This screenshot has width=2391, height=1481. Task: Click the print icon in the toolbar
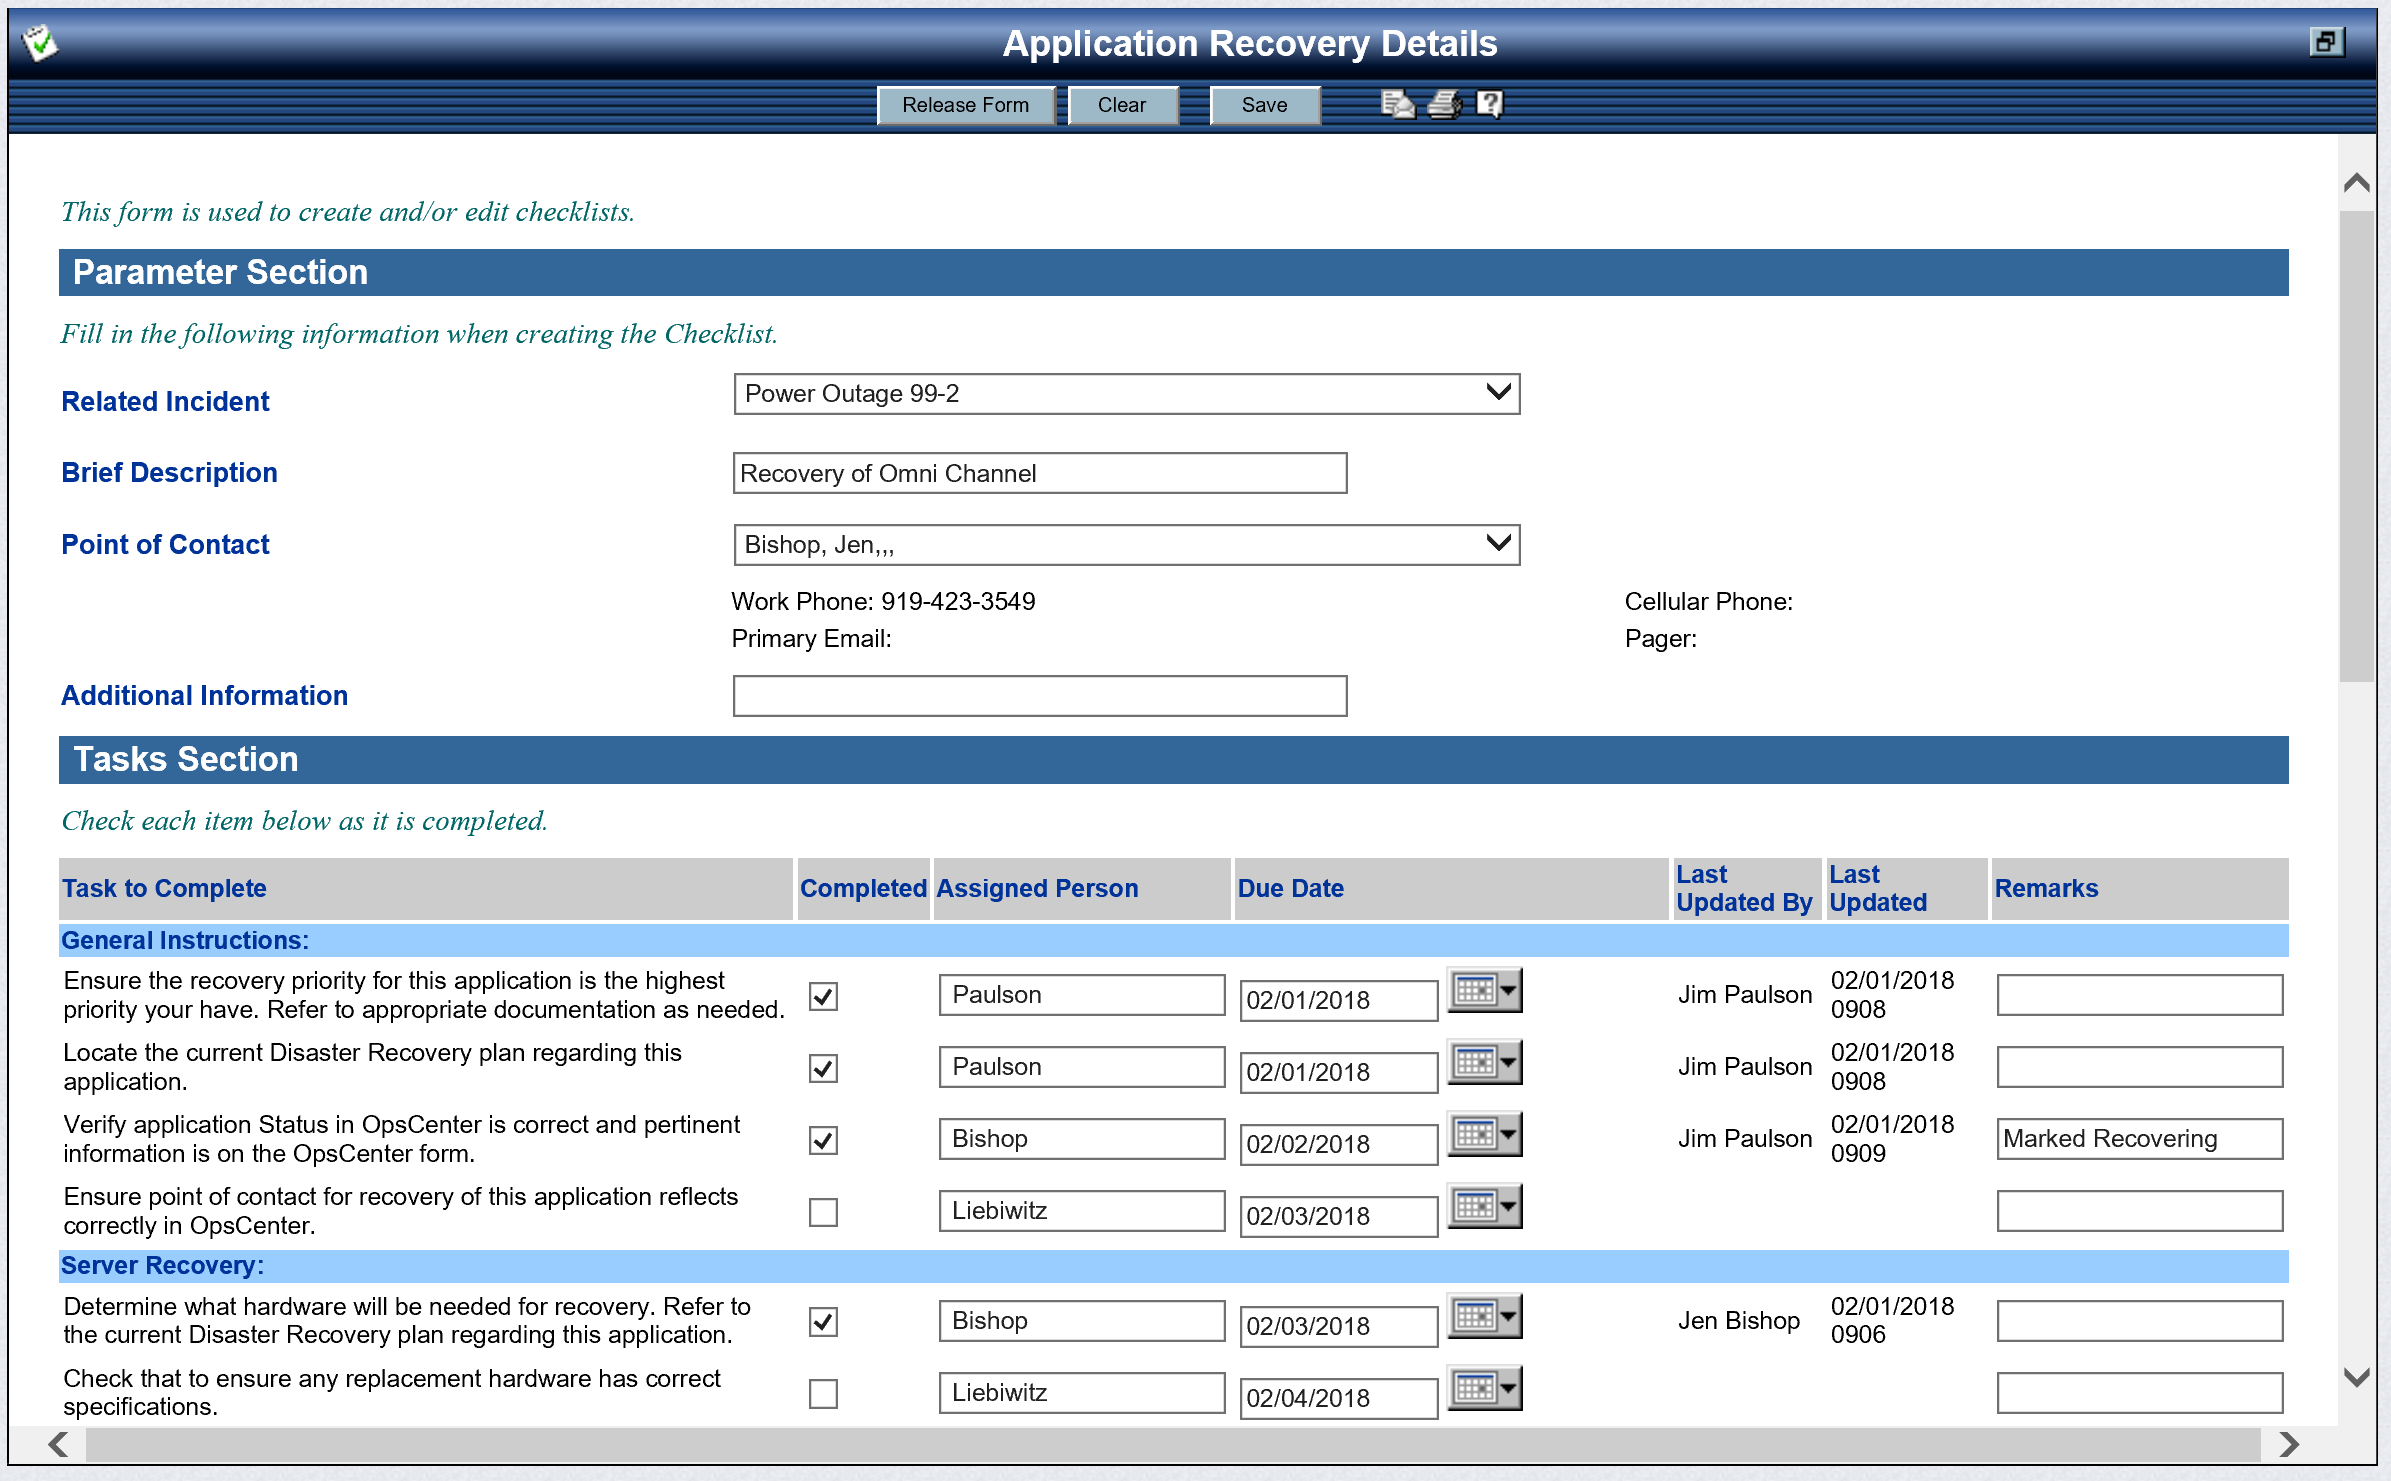coord(1444,104)
